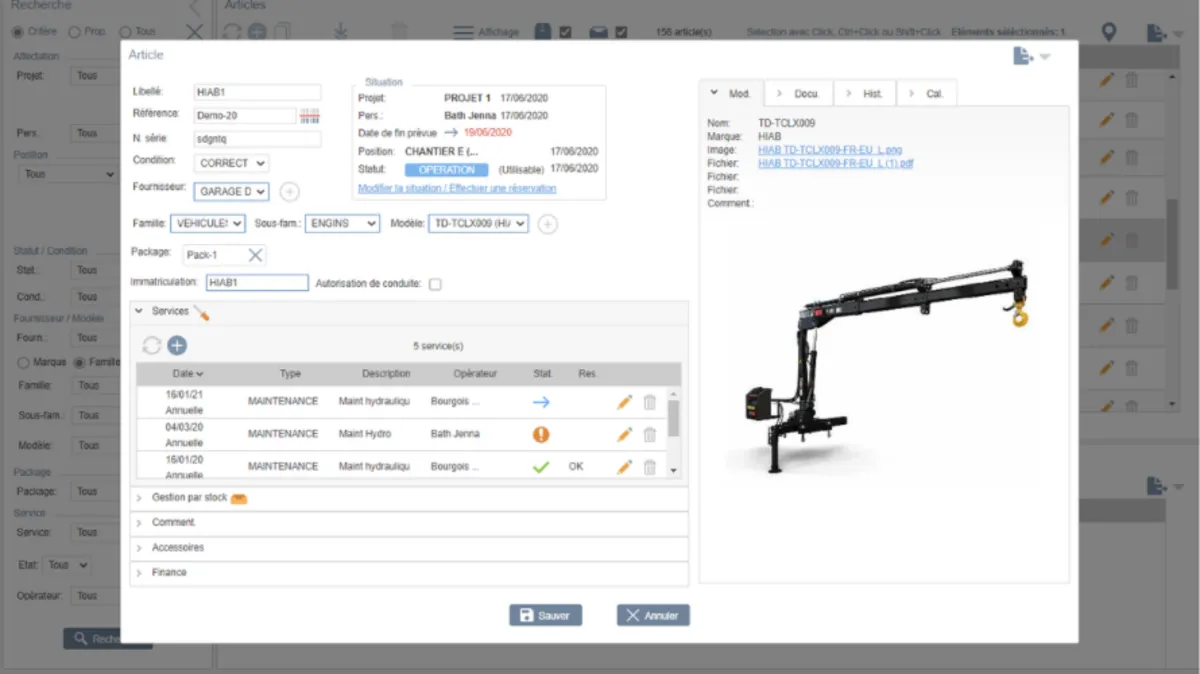Image resolution: width=1200 pixels, height=674 pixels.
Task: Click the barcode icon next to Référence
Action: (309, 116)
